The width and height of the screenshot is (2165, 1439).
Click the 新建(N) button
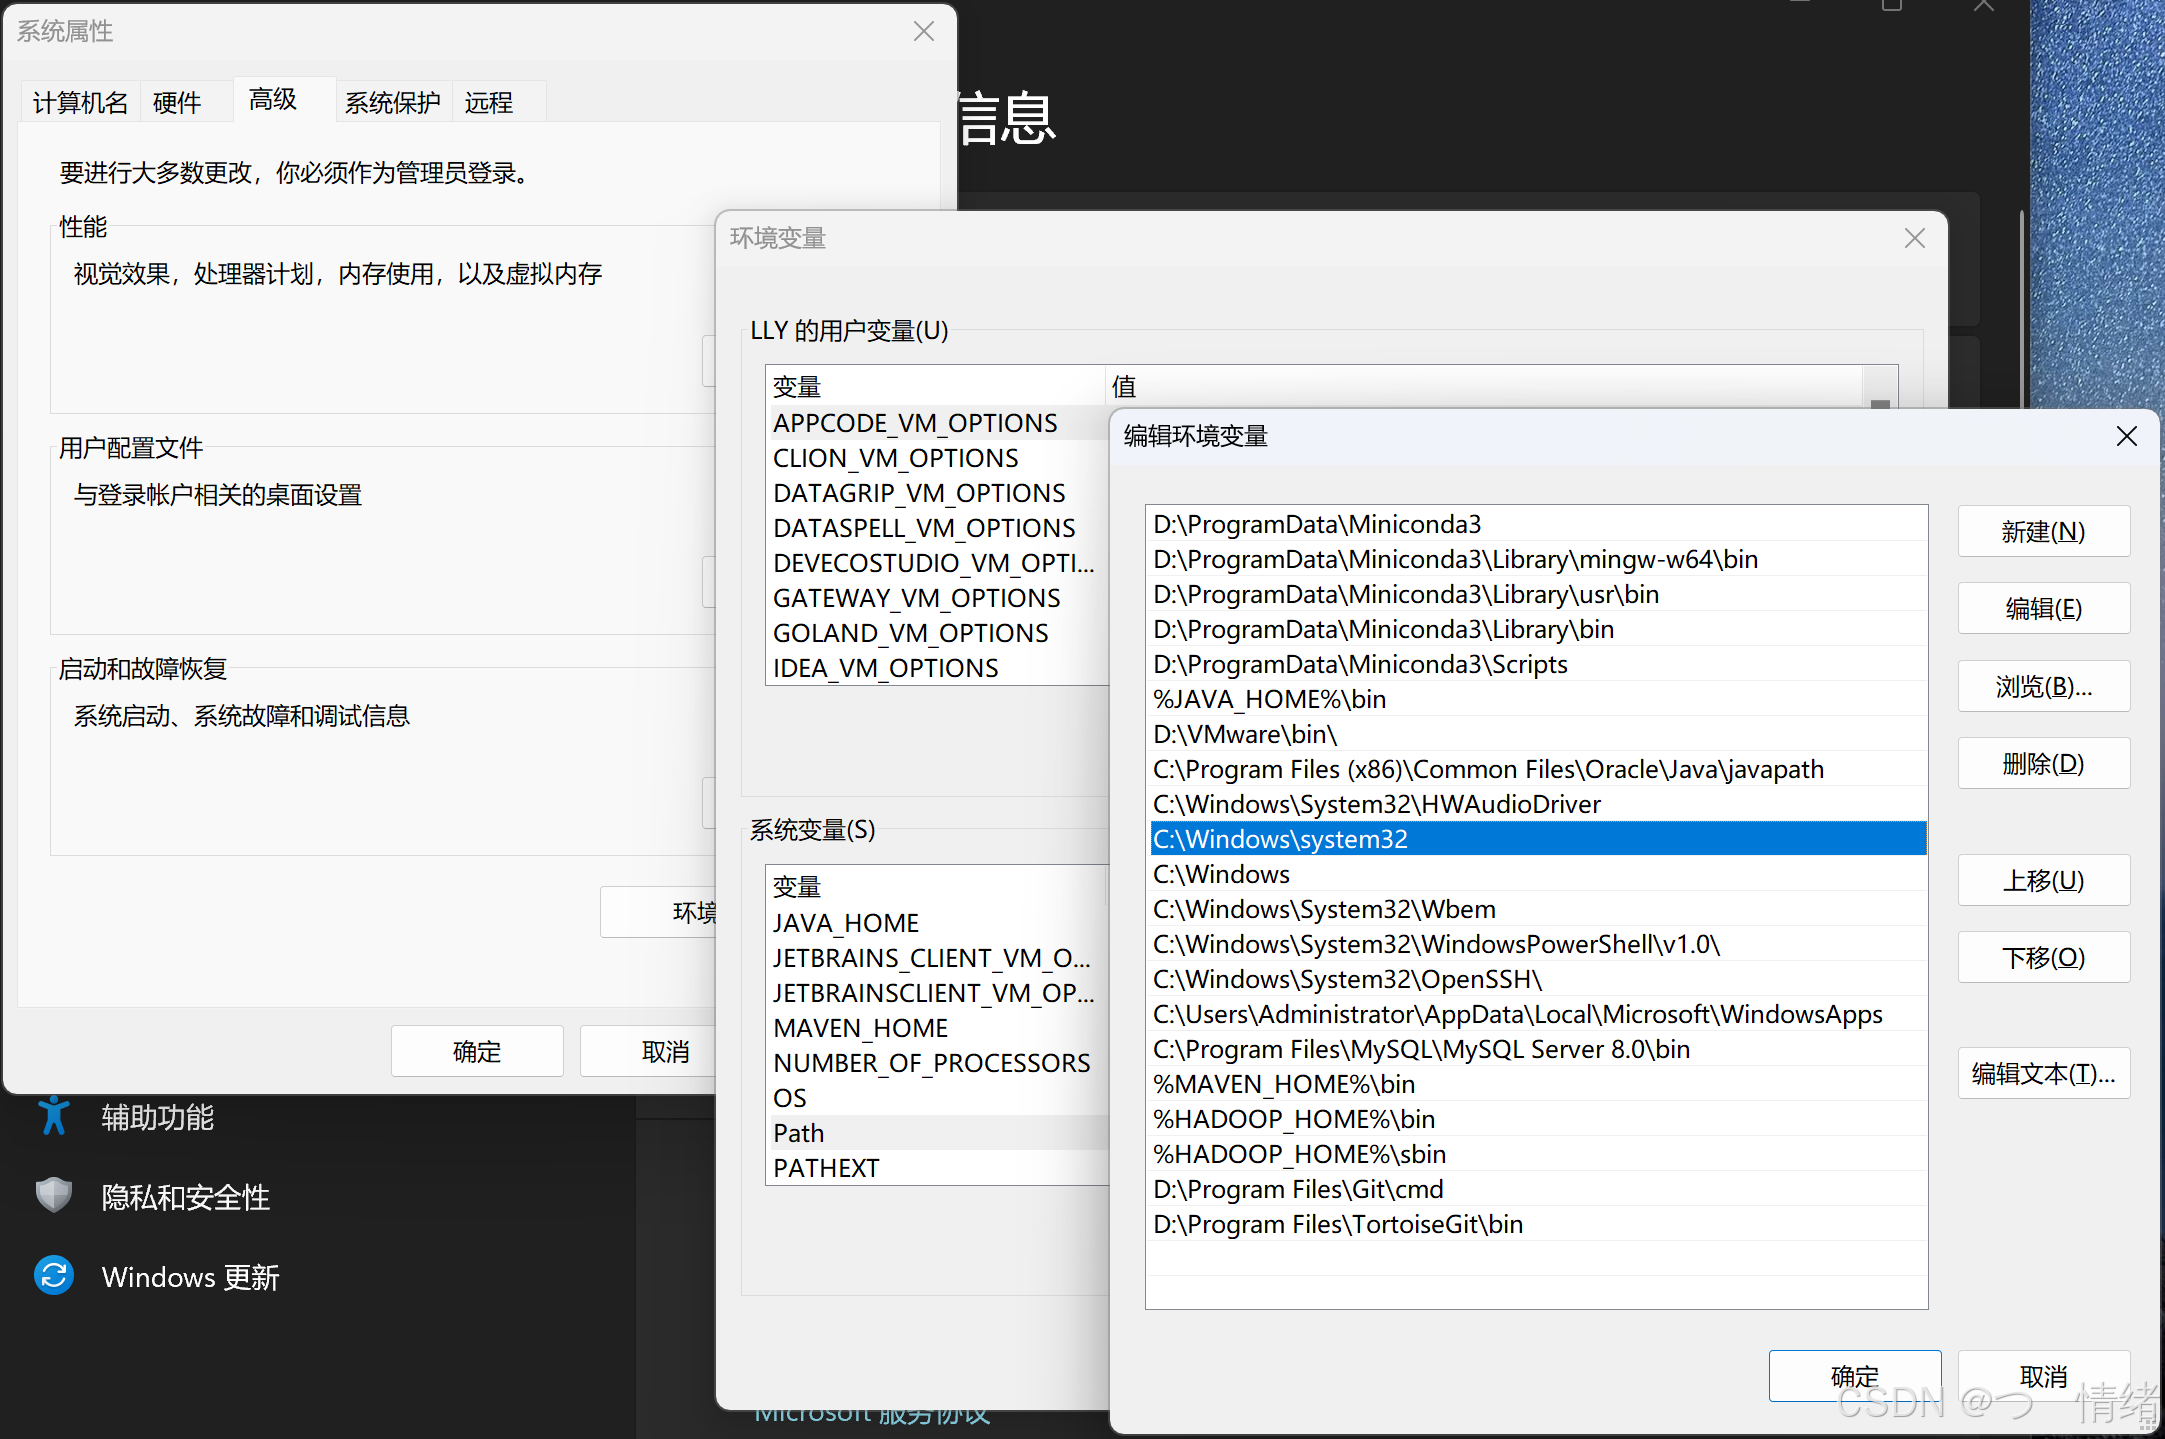(x=2042, y=531)
